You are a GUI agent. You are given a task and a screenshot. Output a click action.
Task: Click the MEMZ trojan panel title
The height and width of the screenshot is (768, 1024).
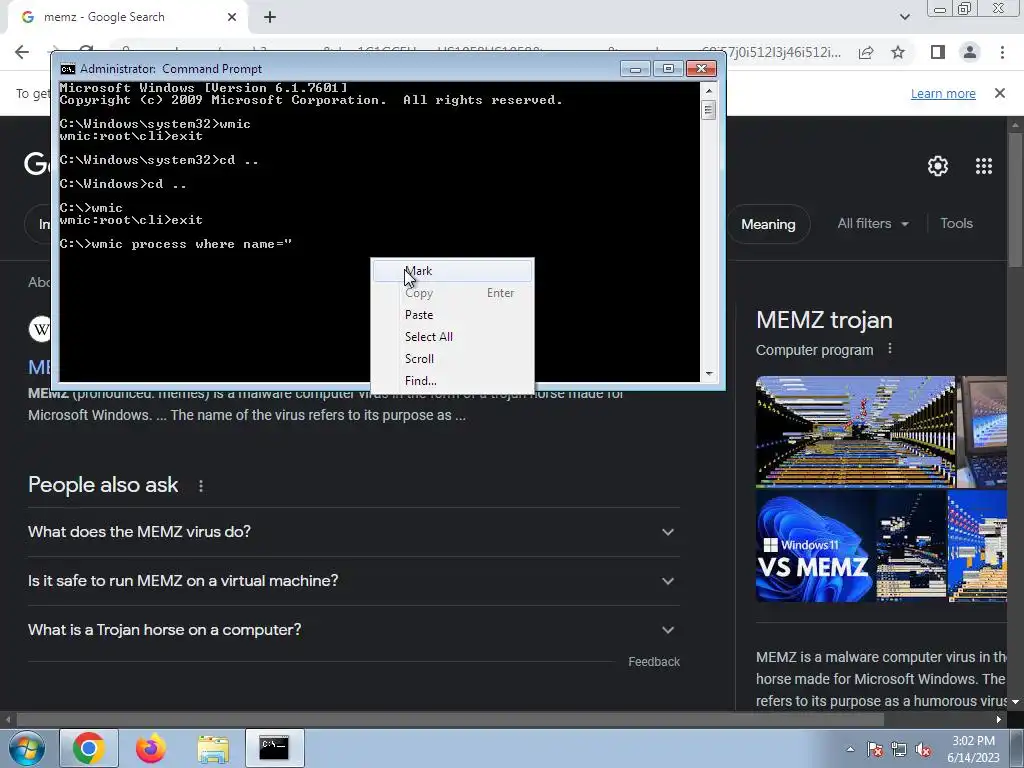(x=824, y=320)
